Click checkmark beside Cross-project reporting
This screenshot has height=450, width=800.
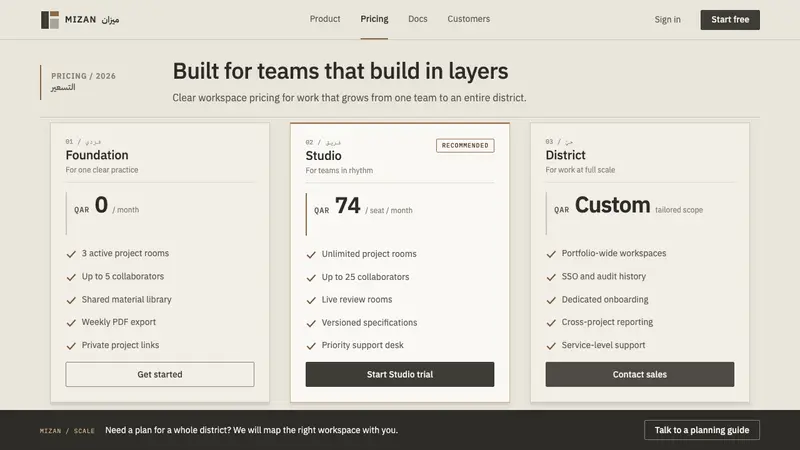[551, 322]
